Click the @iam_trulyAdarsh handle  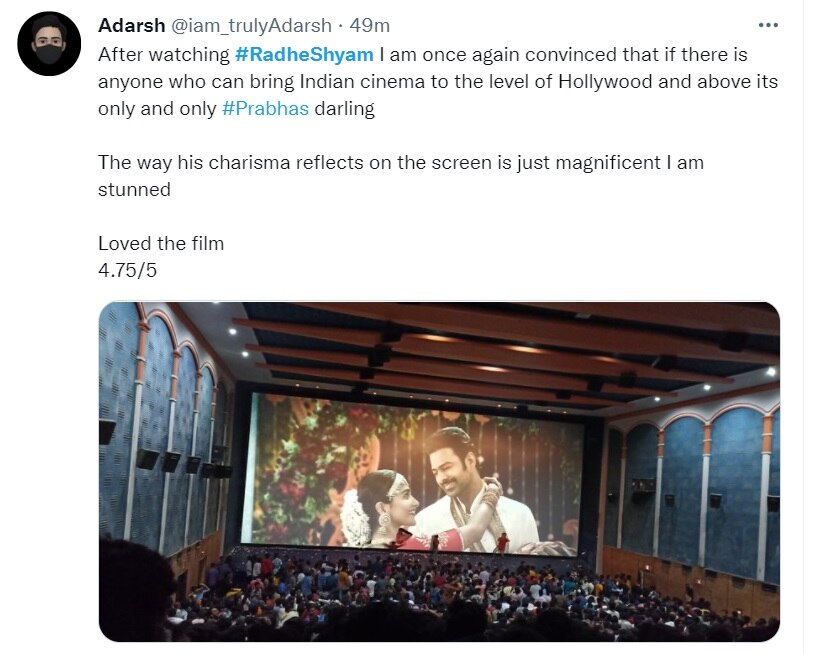point(253,26)
